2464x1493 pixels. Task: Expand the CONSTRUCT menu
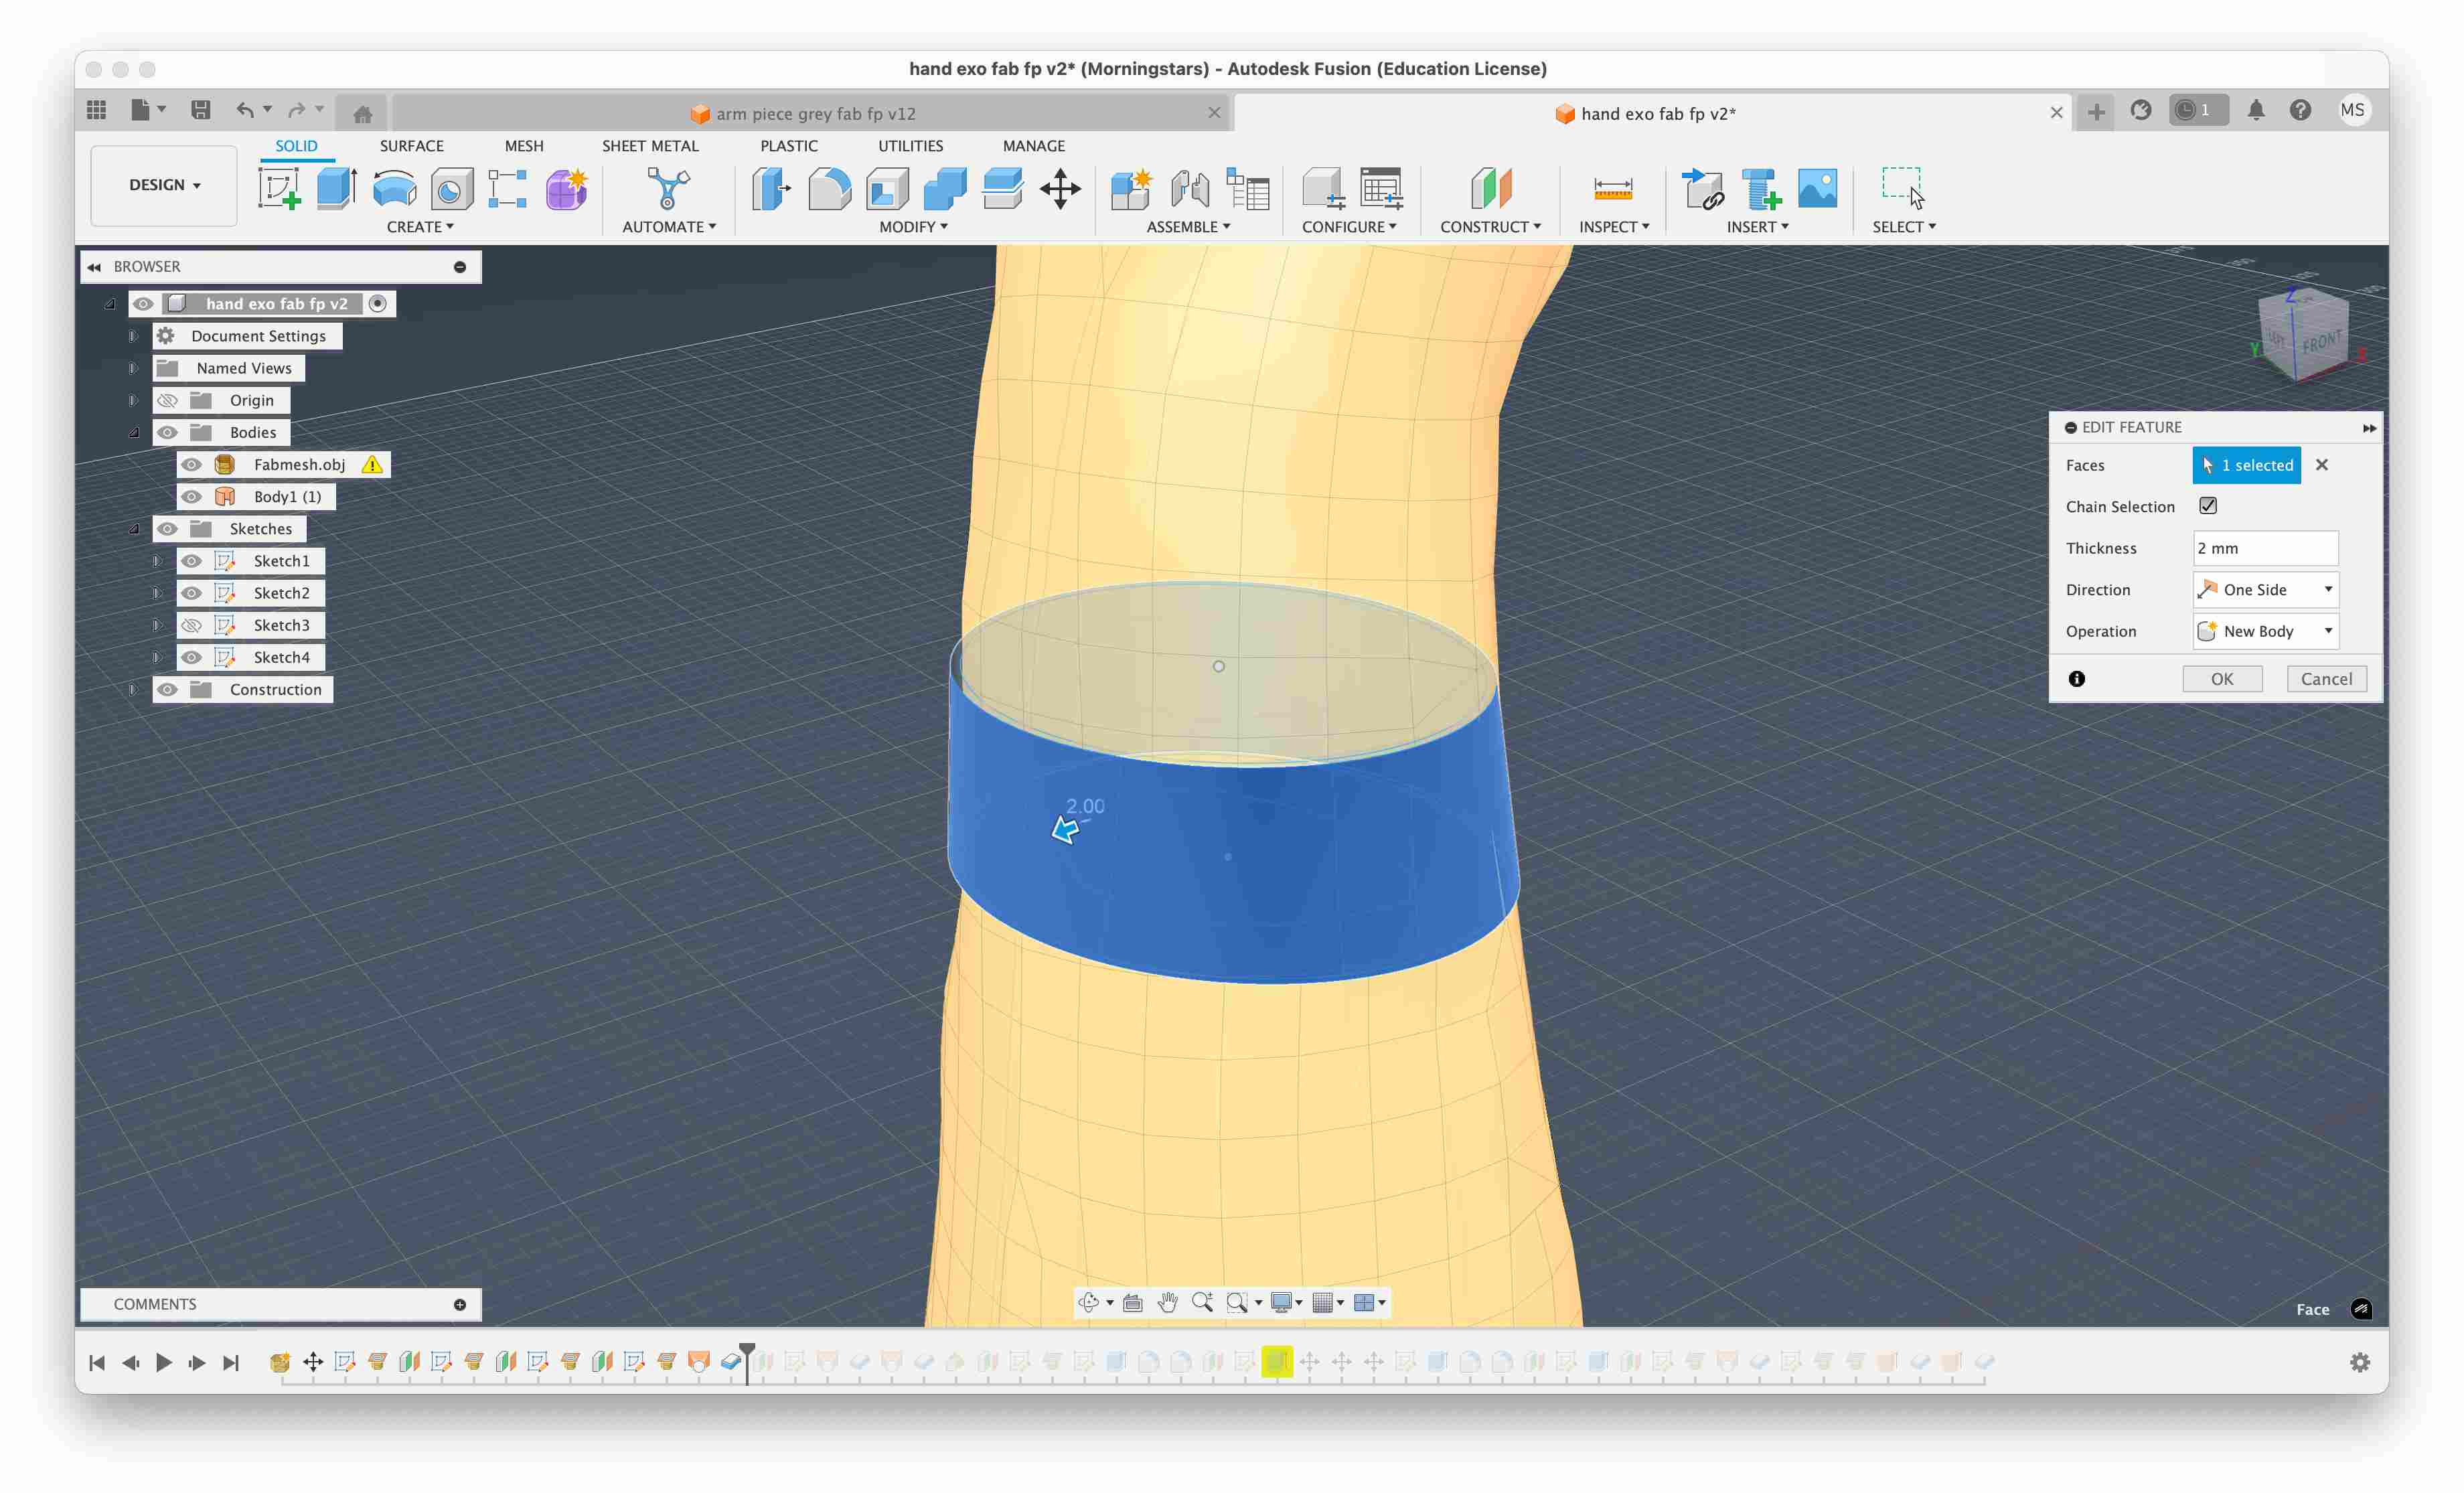(x=1490, y=227)
